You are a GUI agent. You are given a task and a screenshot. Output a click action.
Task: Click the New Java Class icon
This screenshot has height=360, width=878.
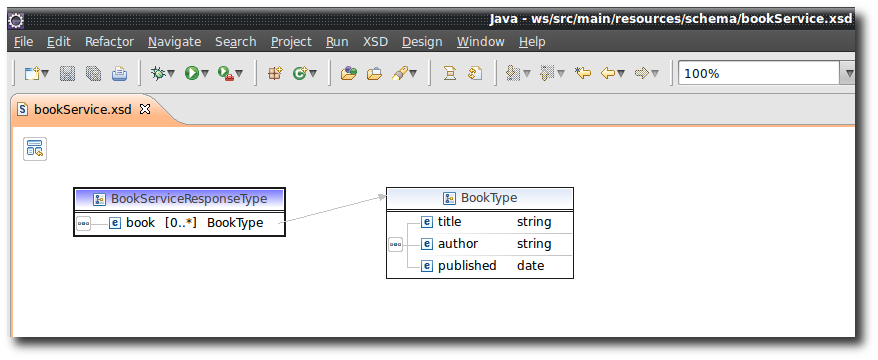pyautogui.click(x=301, y=73)
